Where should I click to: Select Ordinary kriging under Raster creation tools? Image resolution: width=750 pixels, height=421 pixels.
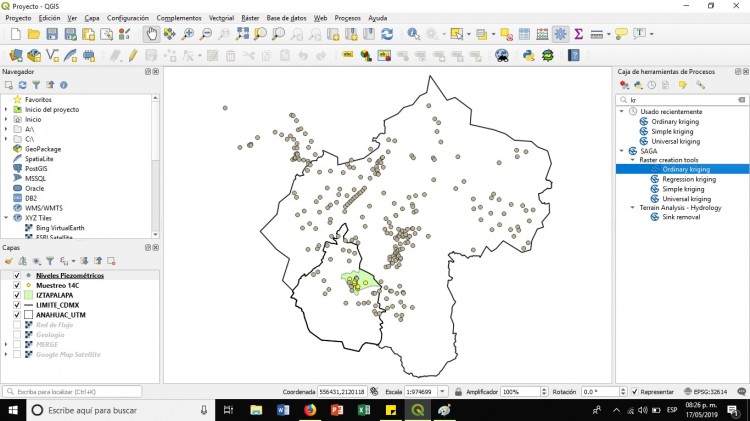(x=686, y=169)
